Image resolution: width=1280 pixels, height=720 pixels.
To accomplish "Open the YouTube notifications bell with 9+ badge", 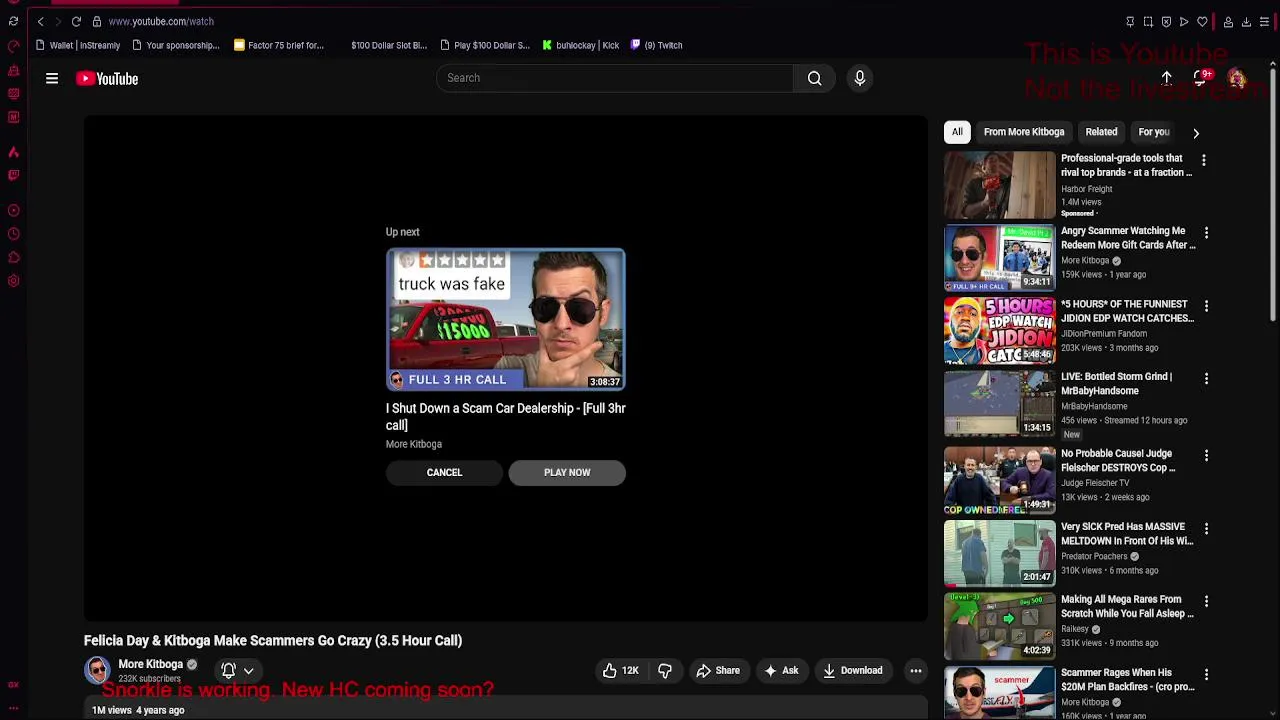I will pos(1201,78).
